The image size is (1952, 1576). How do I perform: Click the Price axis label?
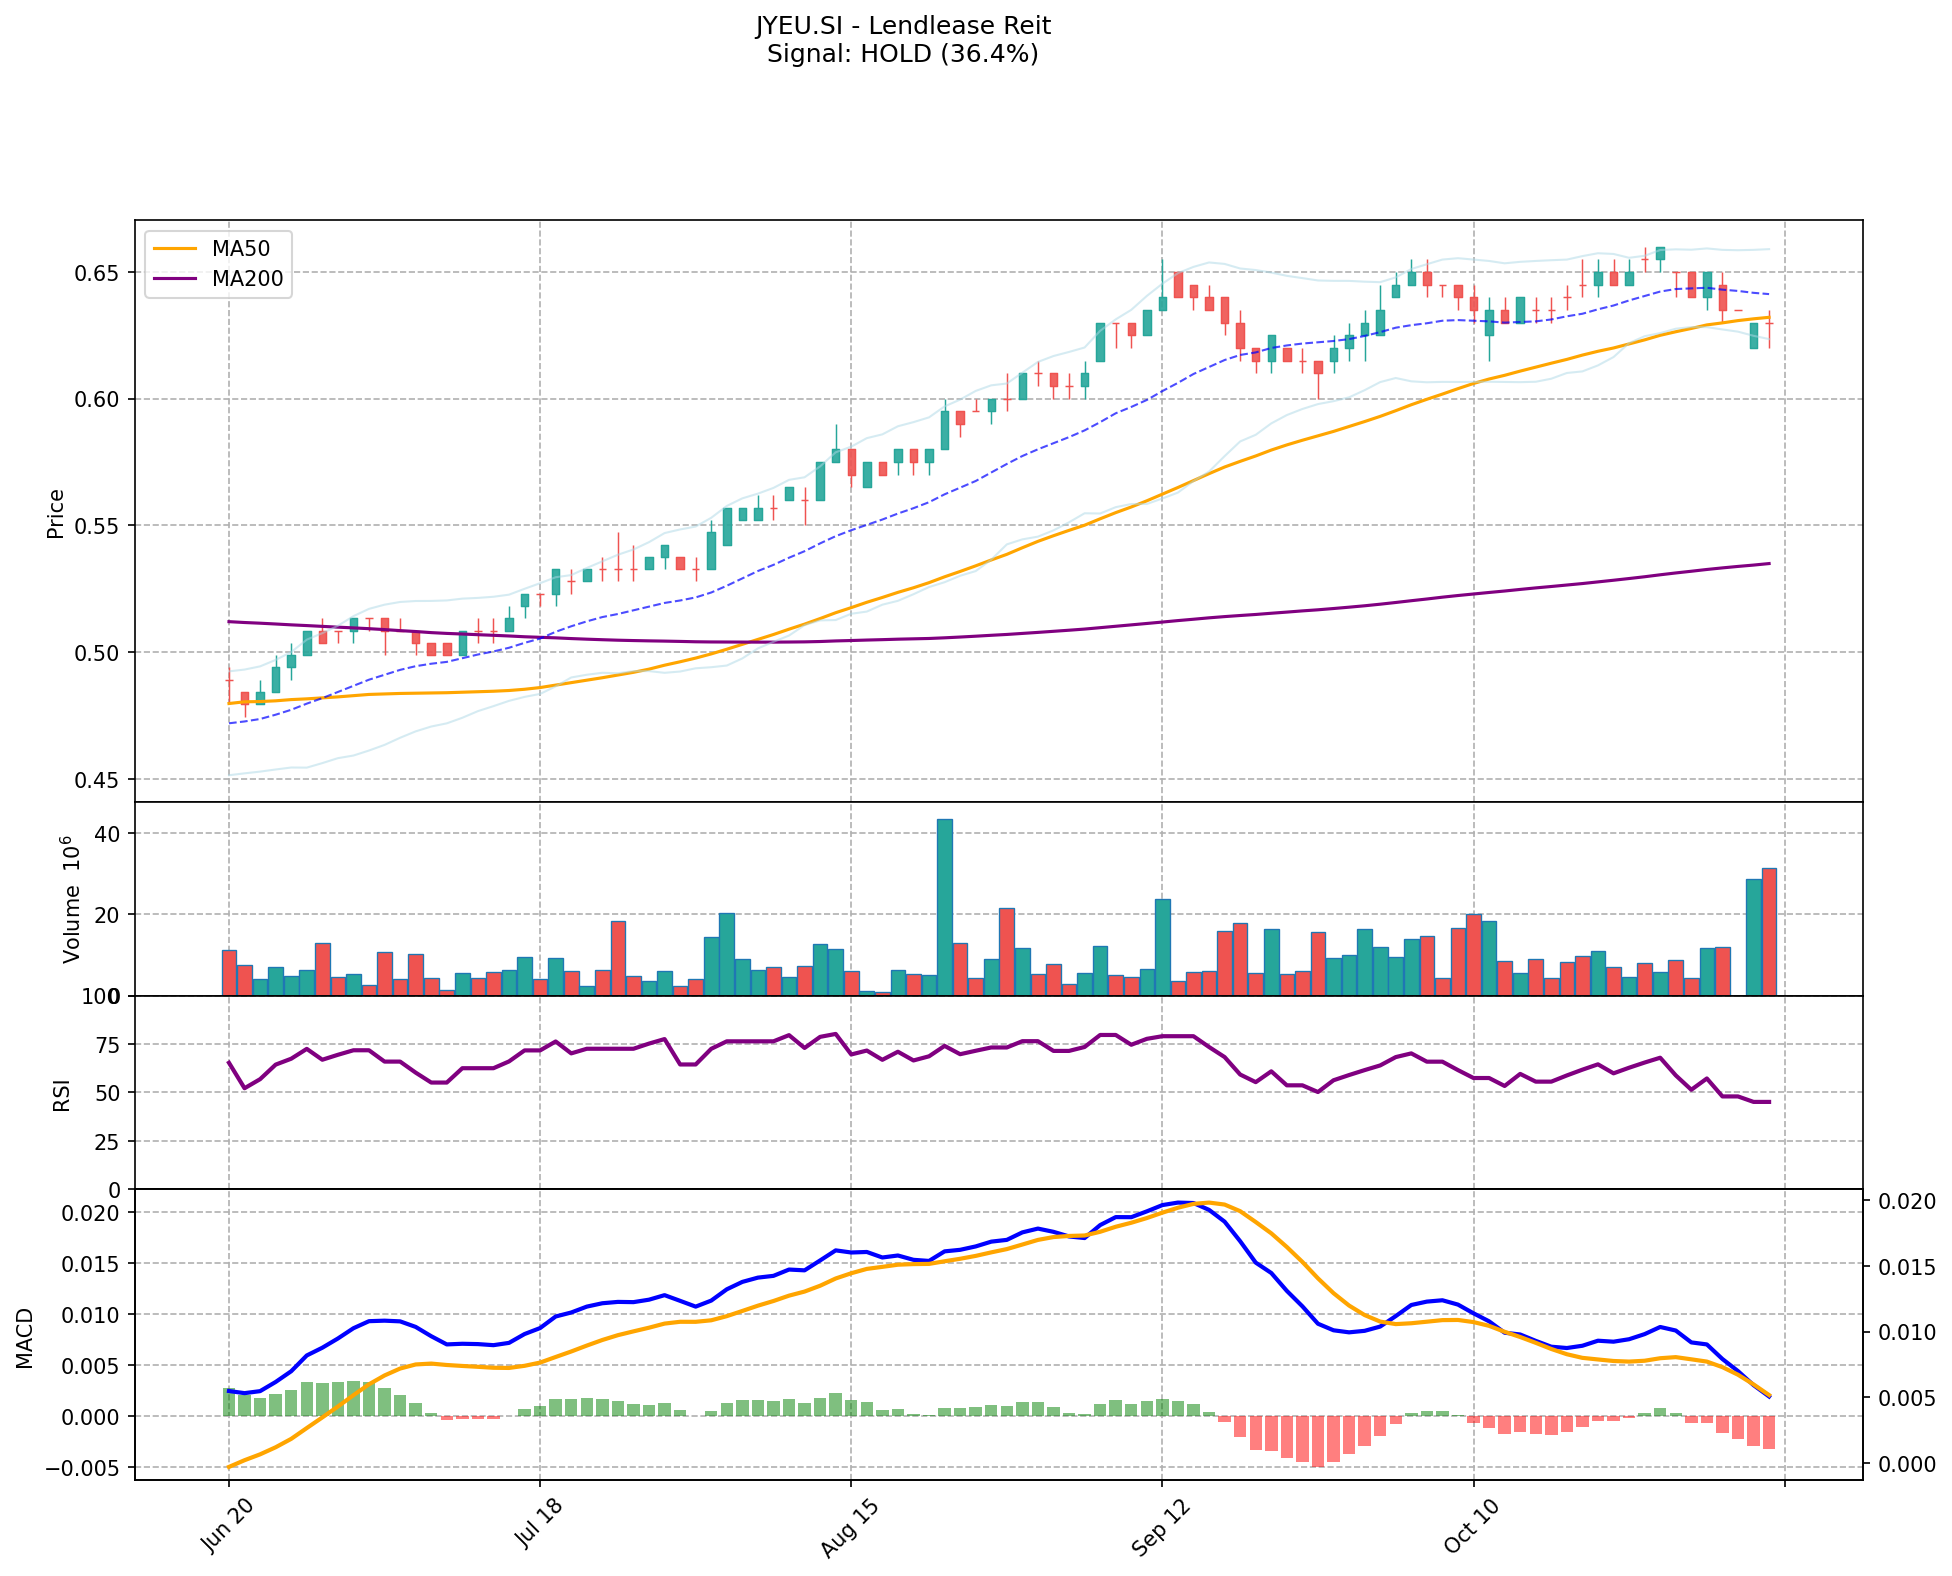coord(56,513)
